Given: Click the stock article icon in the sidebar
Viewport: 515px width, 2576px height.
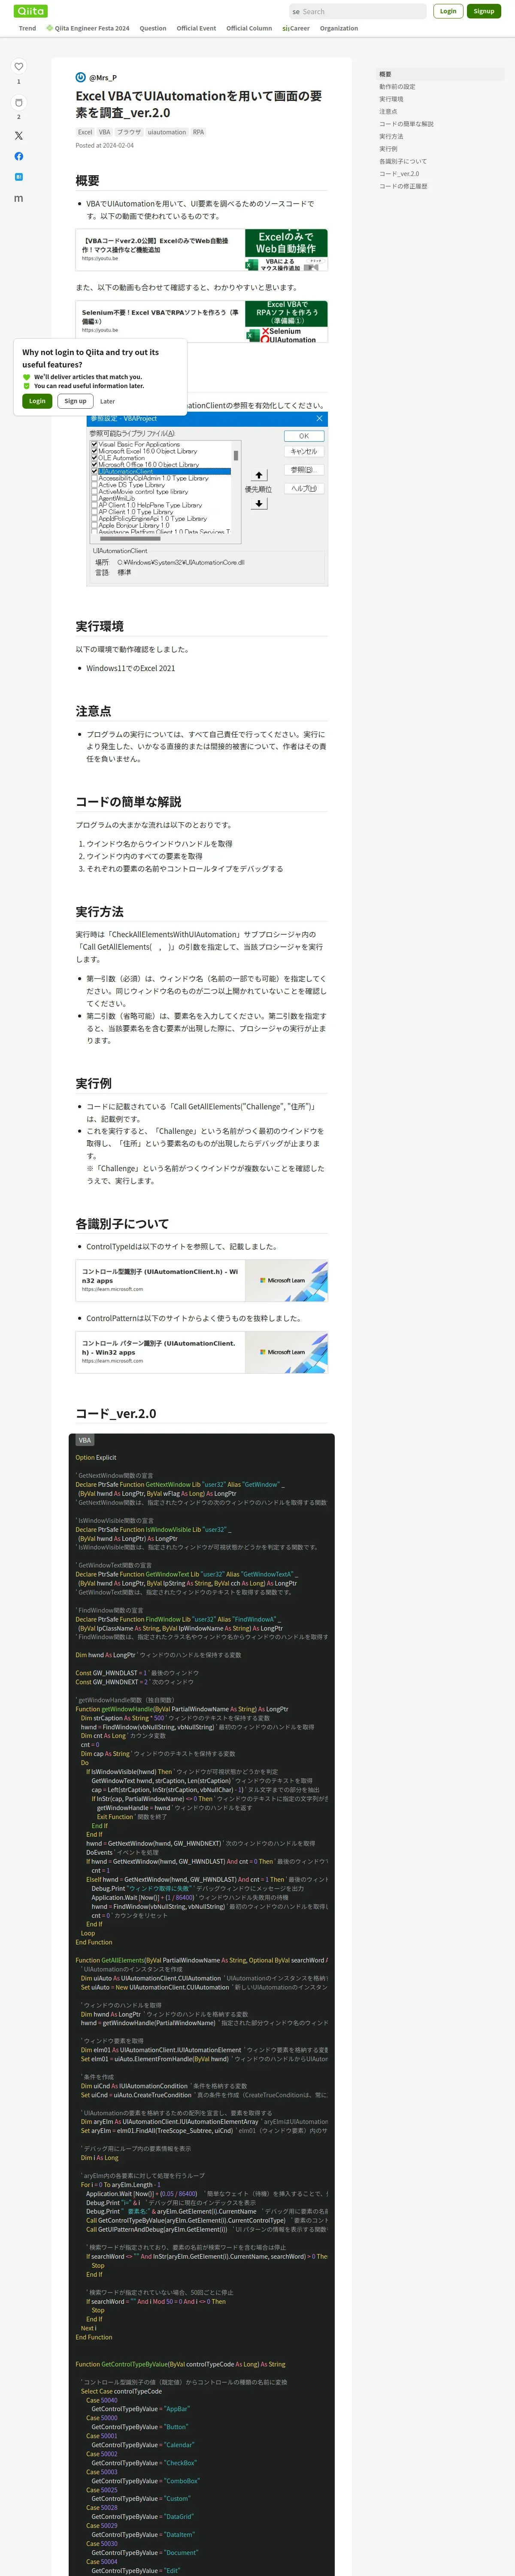Looking at the screenshot, I should [18, 102].
